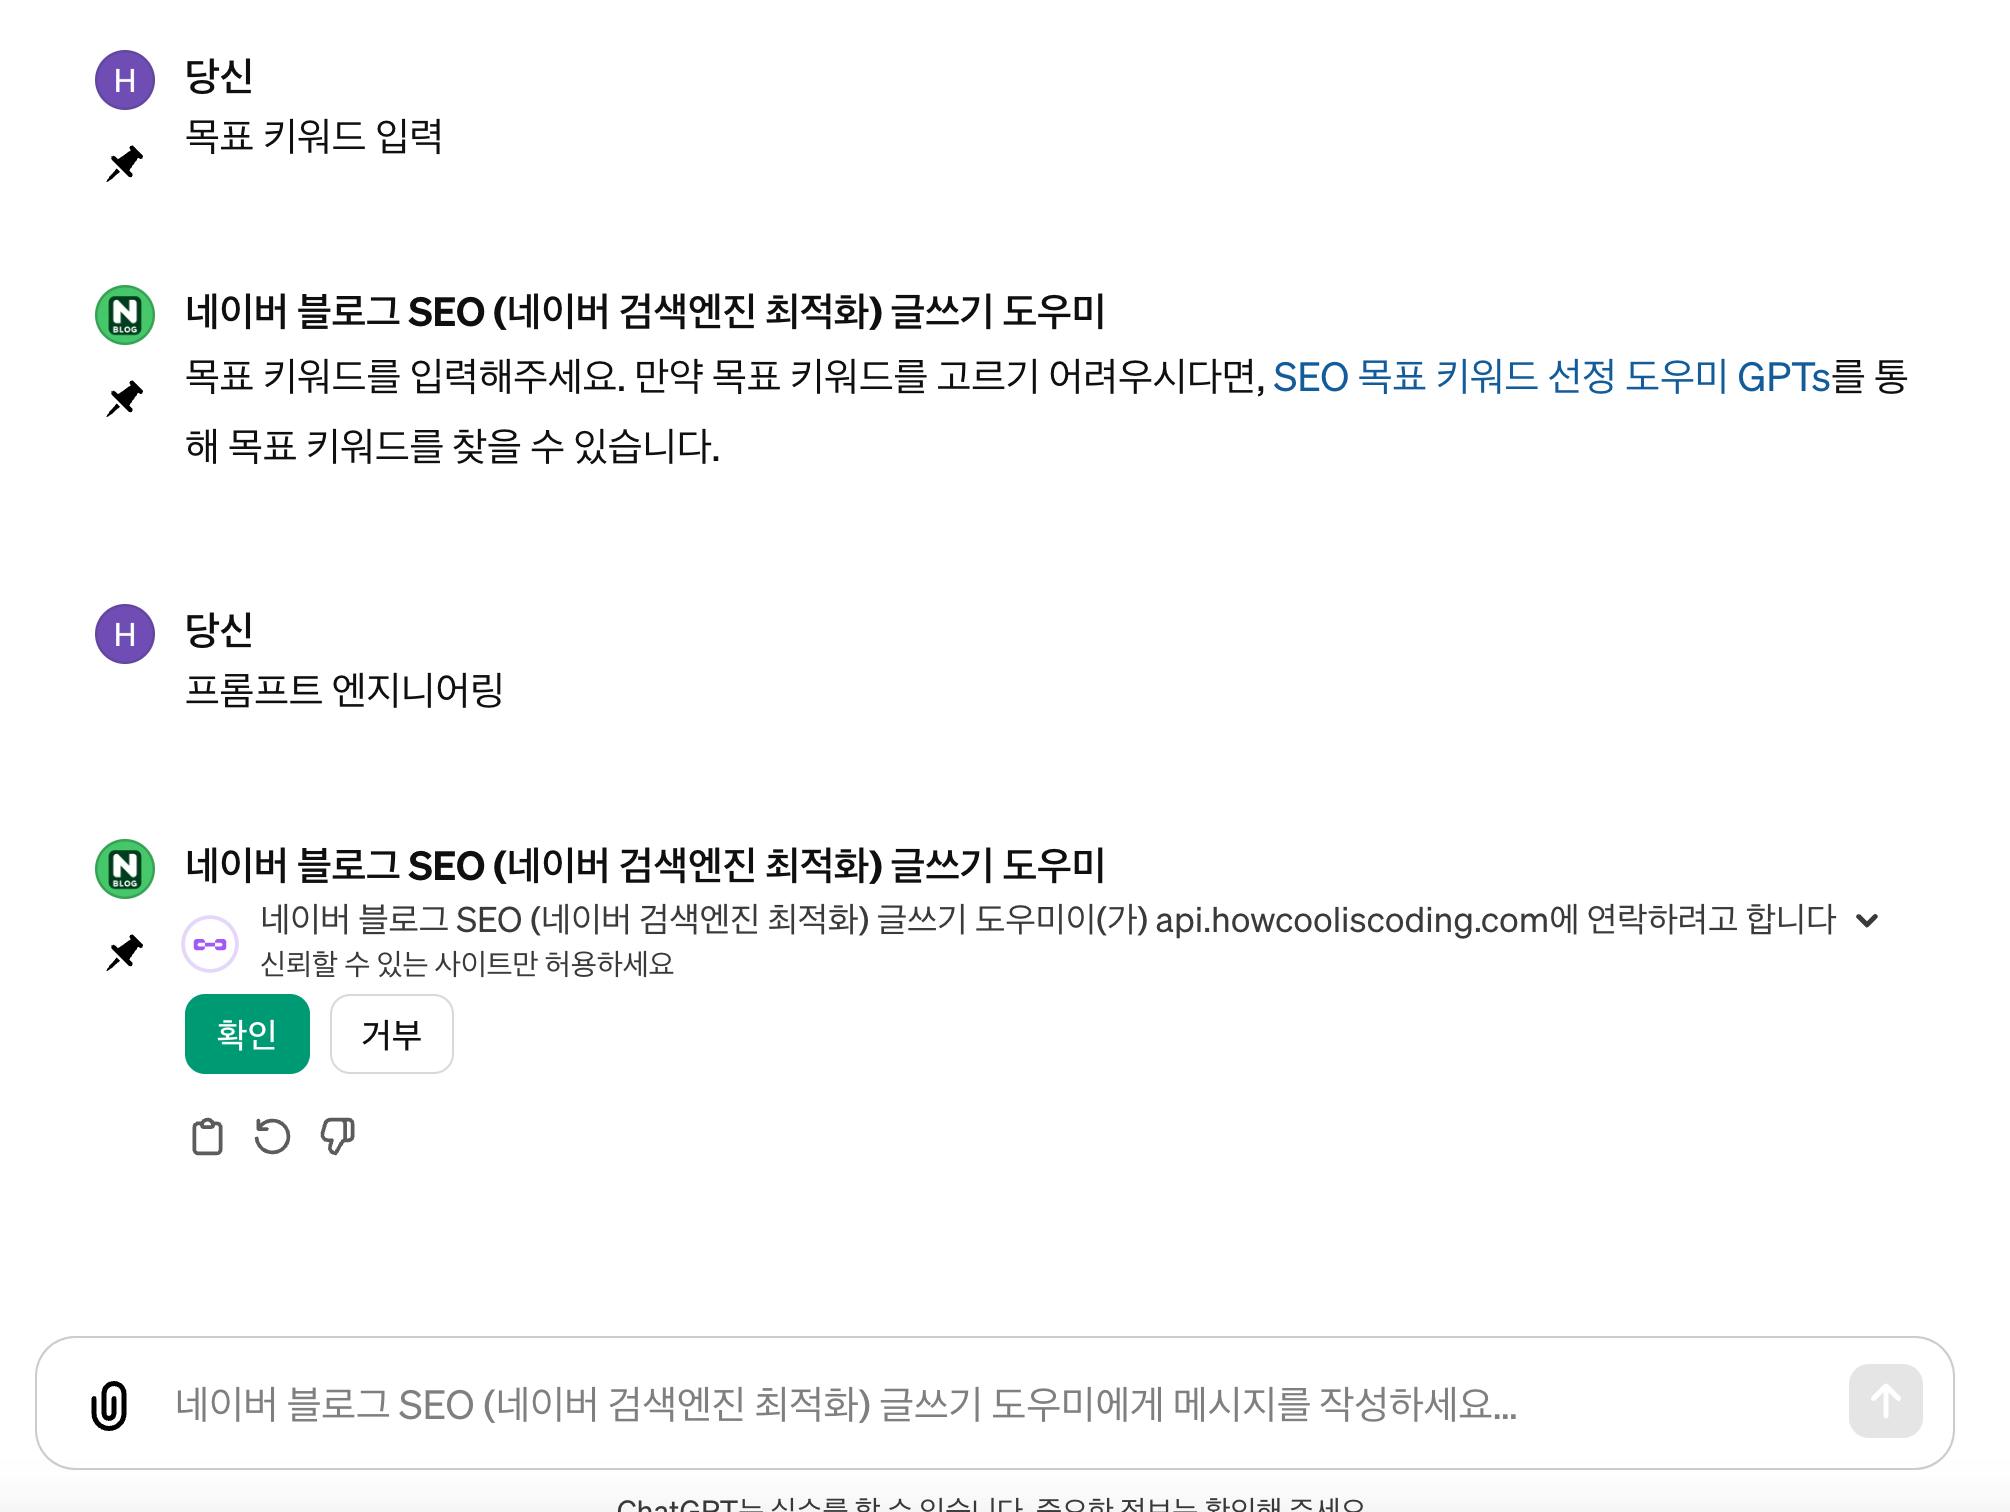Click the 네이버 블로그 SEO 글쓰기 도우미 name in latest reply

tap(645, 866)
